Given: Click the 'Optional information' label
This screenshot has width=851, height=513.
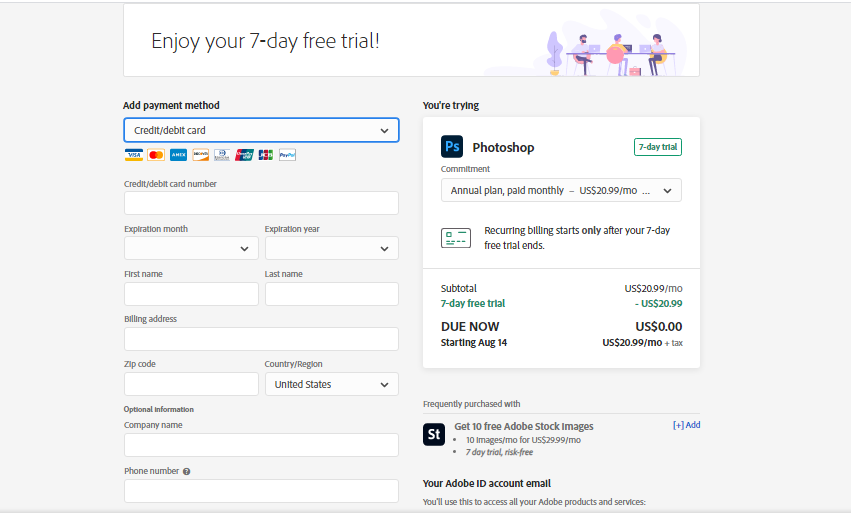Looking at the screenshot, I should tap(158, 409).
